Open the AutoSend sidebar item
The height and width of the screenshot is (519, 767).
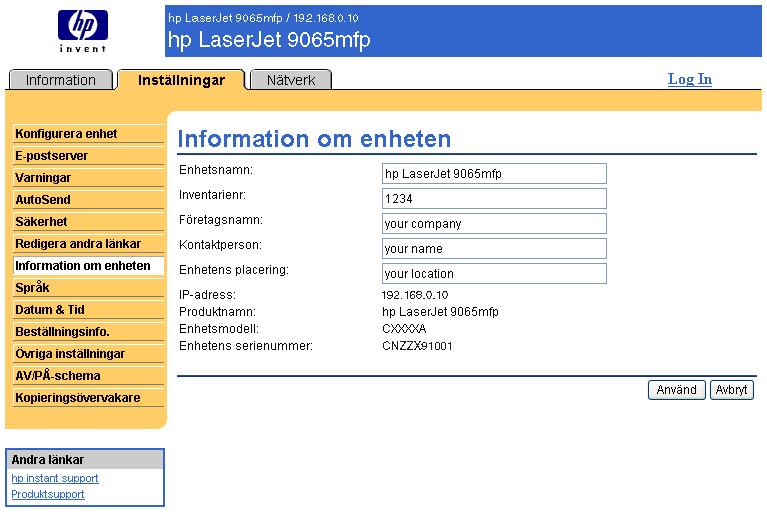[89, 200]
